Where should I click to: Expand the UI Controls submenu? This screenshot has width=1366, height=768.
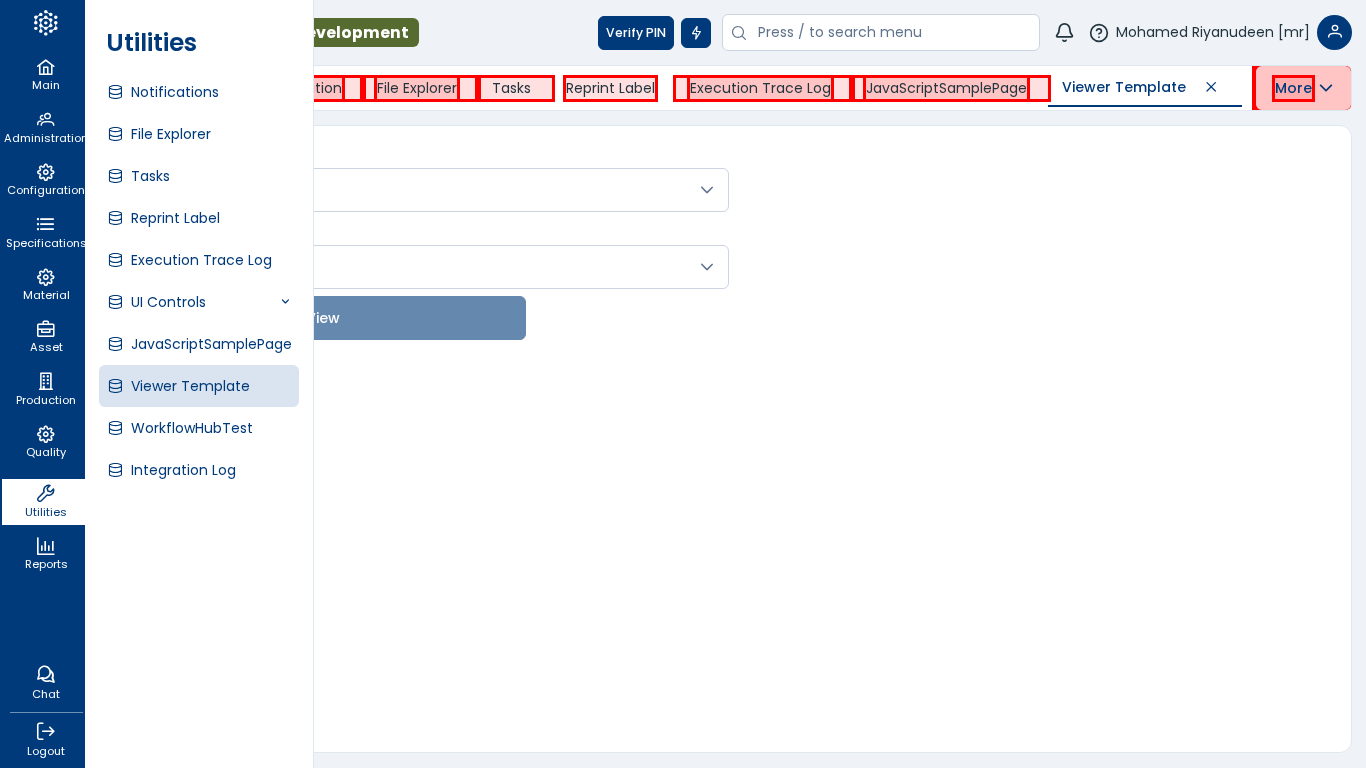click(x=285, y=302)
